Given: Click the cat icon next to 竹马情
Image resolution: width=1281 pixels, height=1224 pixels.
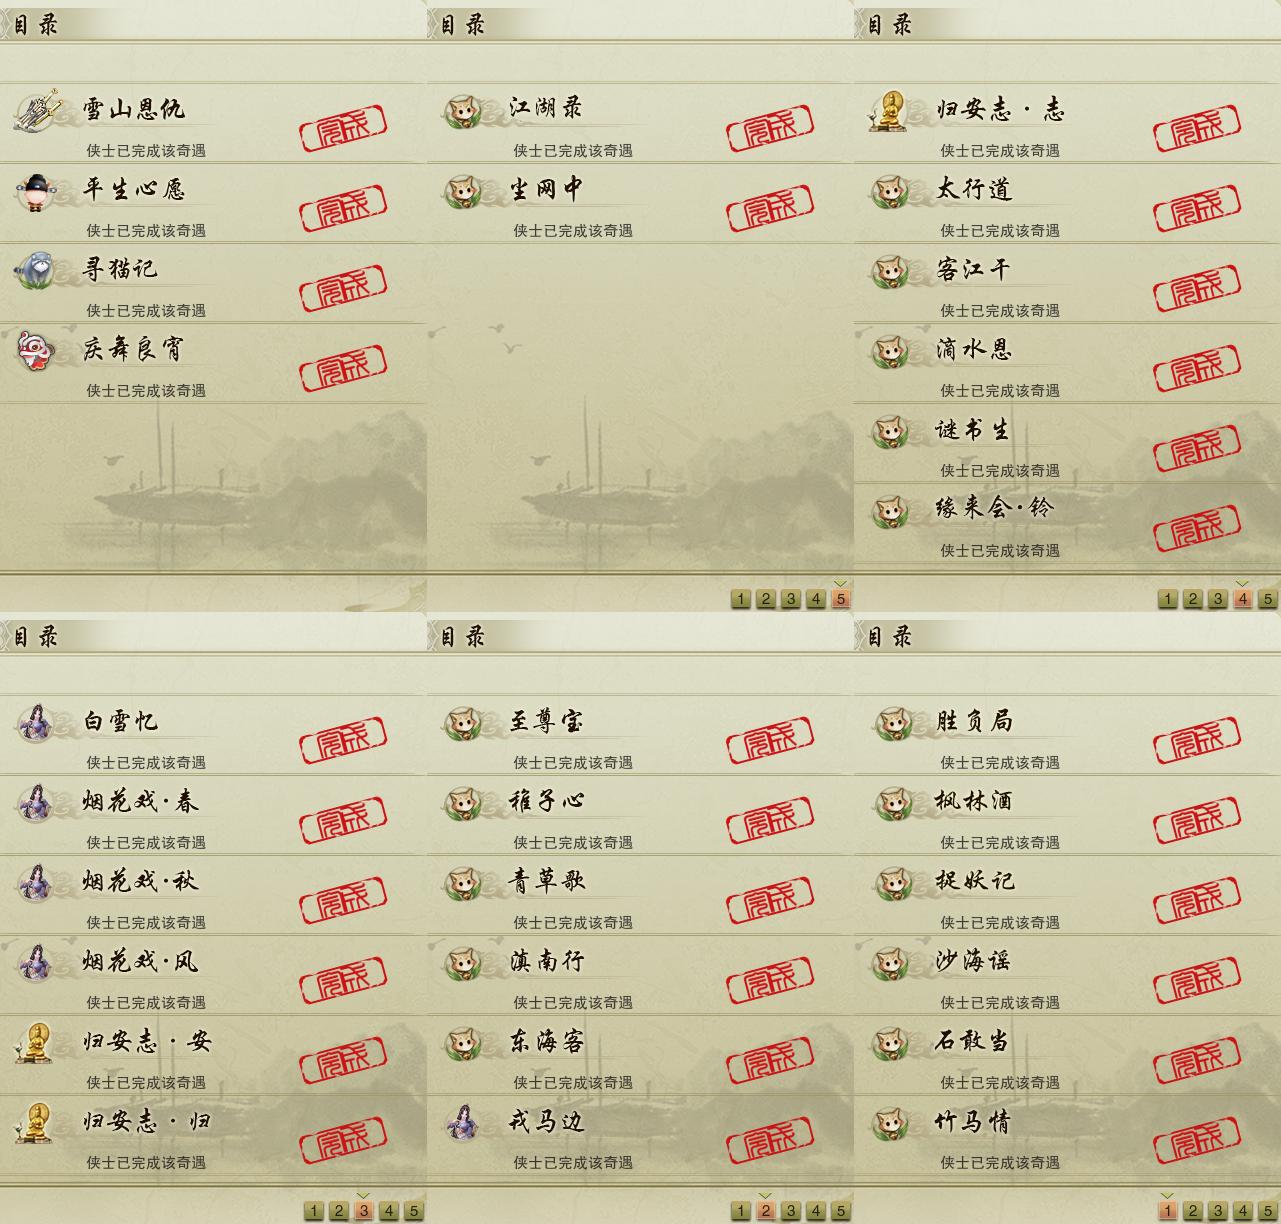Looking at the screenshot, I should tap(890, 1122).
